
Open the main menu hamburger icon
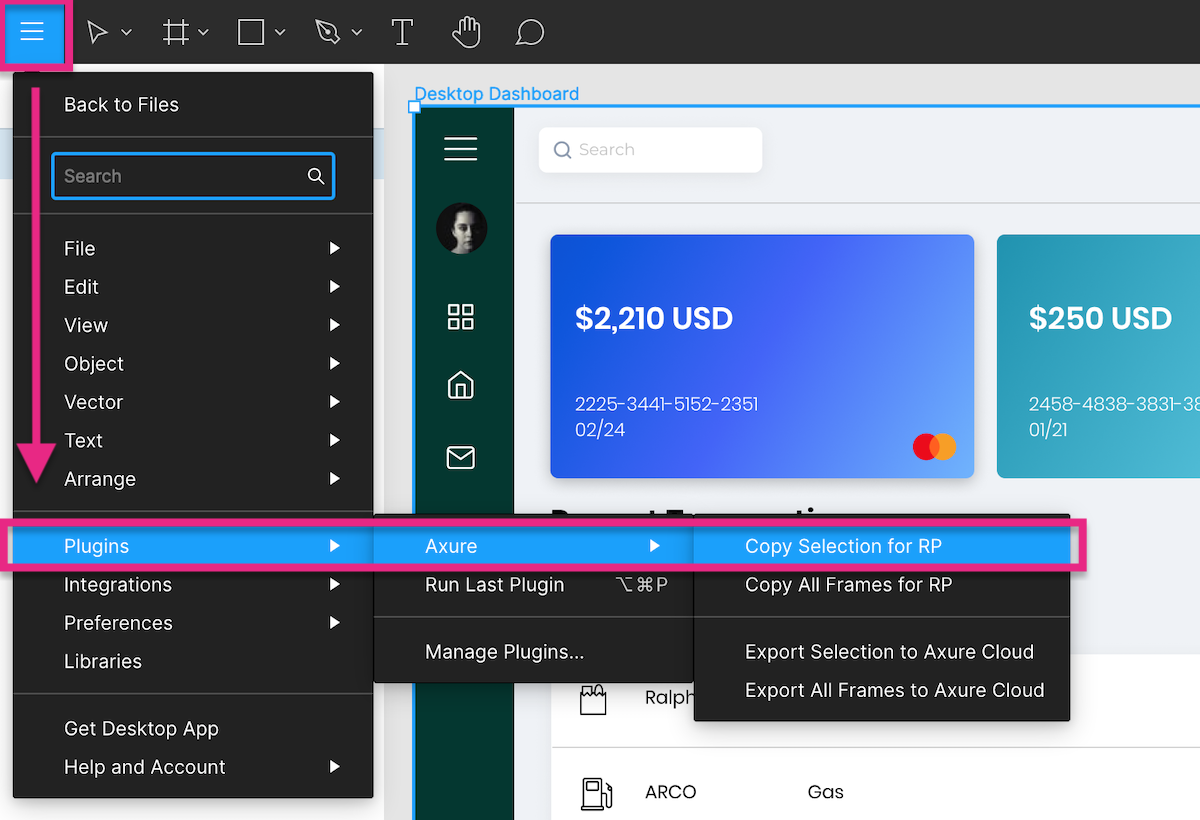(x=33, y=31)
